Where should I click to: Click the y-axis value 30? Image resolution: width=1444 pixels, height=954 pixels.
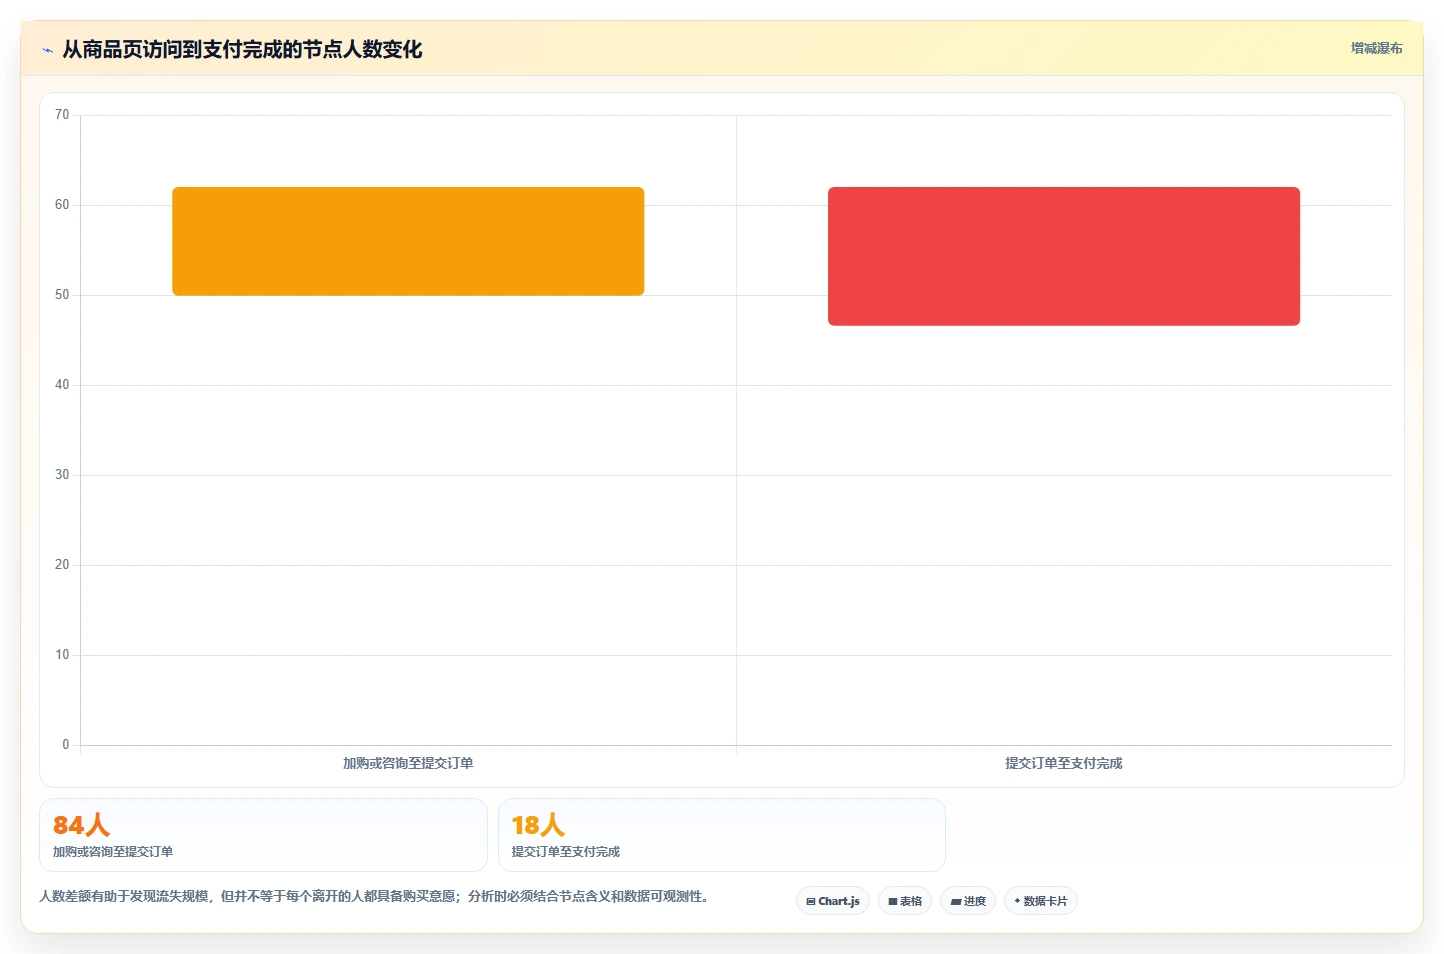click(x=62, y=475)
